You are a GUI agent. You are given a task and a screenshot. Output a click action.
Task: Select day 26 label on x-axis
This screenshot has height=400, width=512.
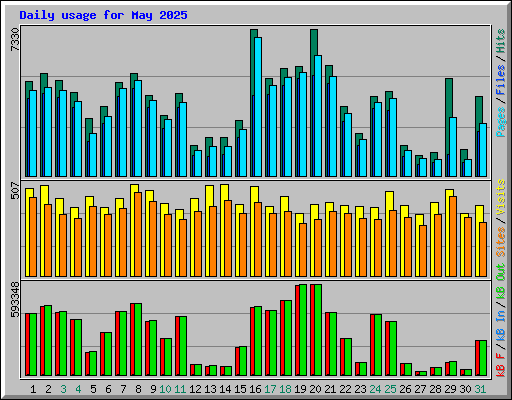(x=405, y=389)
